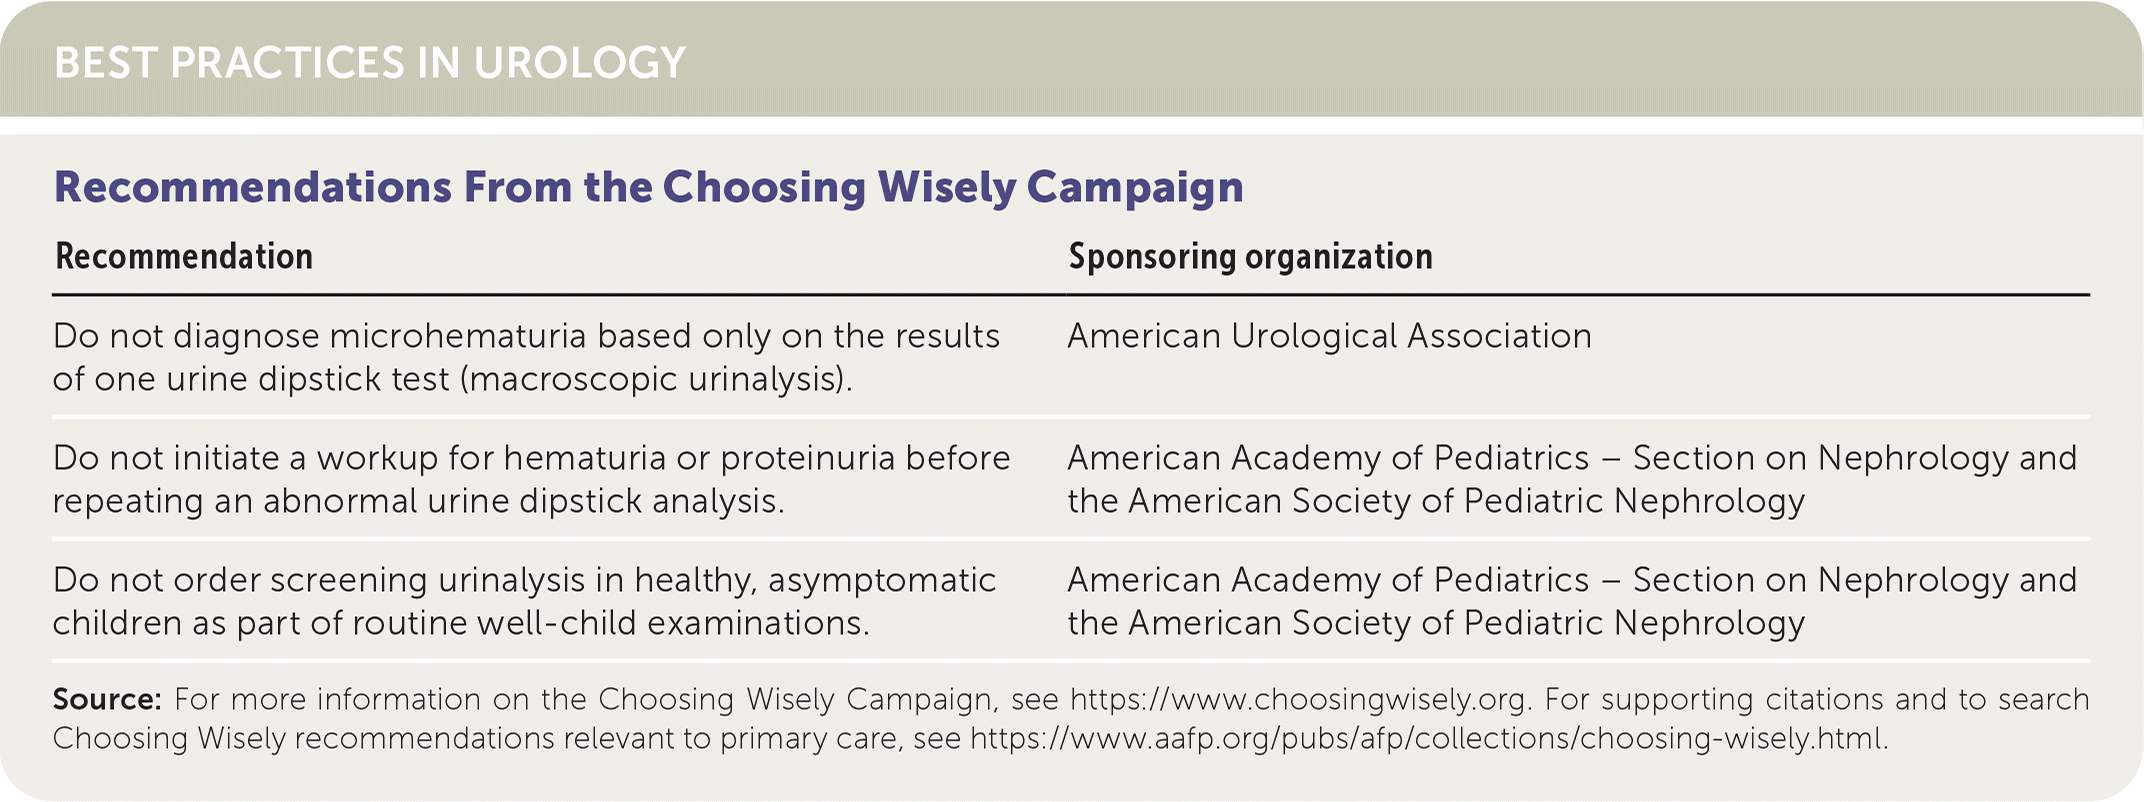Click the bold 'Source:' label
Viewport: 2144px width, 802px height.
point(106,699)
